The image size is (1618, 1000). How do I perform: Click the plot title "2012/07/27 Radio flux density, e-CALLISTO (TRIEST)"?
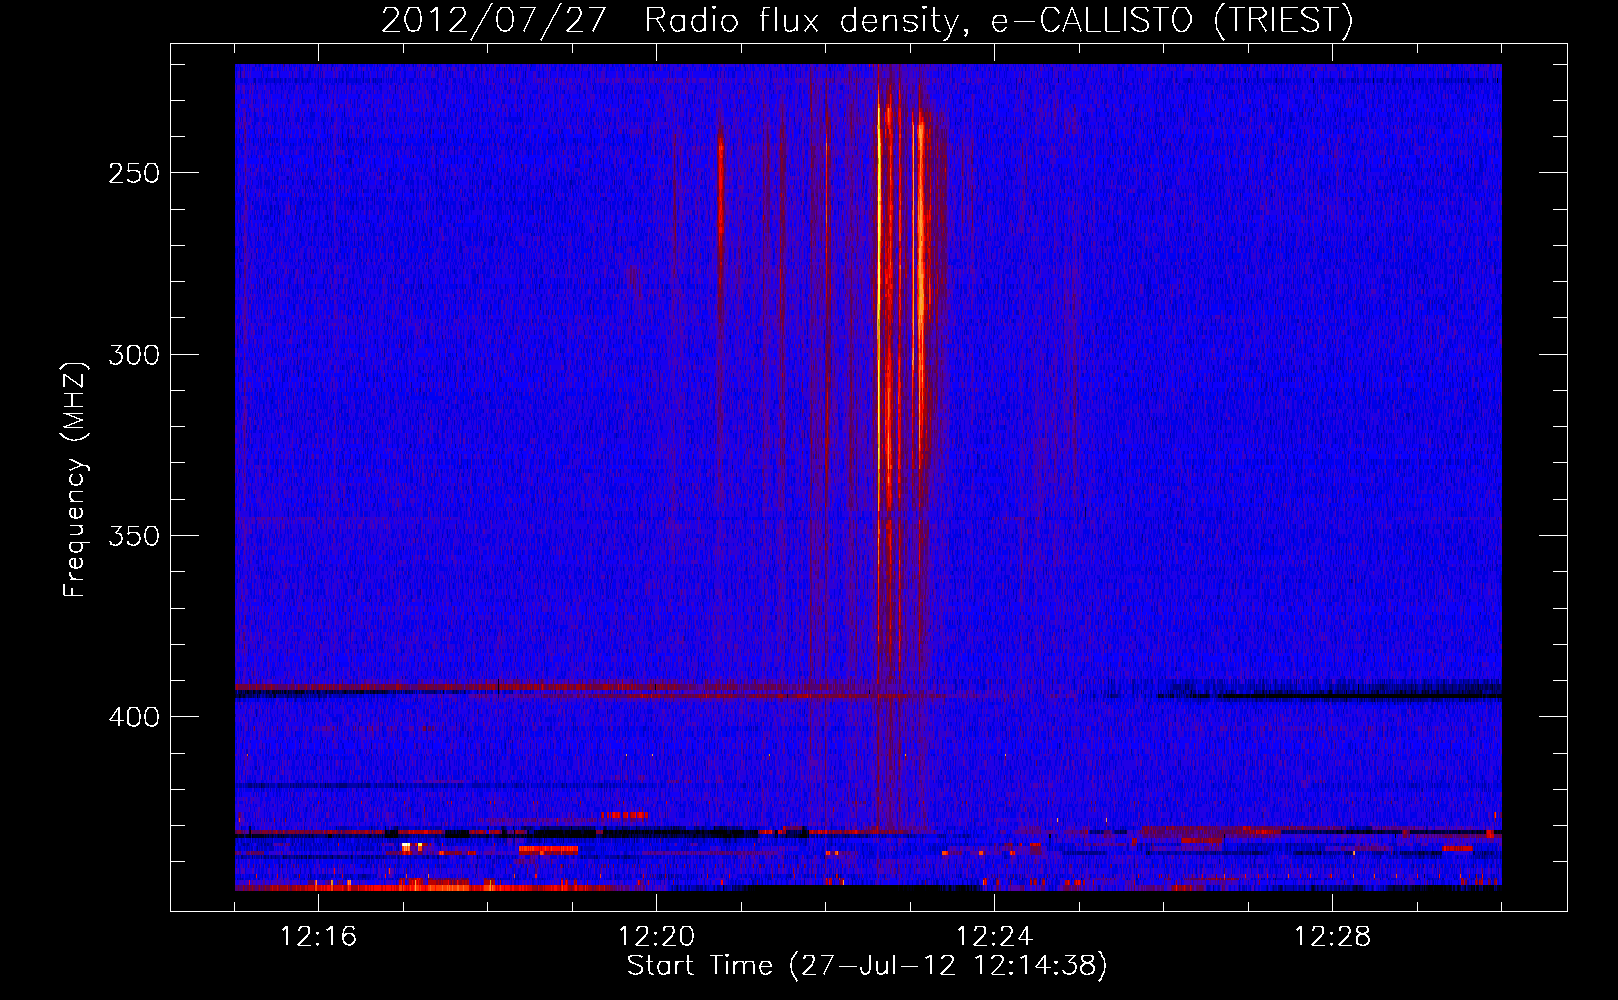867,20
